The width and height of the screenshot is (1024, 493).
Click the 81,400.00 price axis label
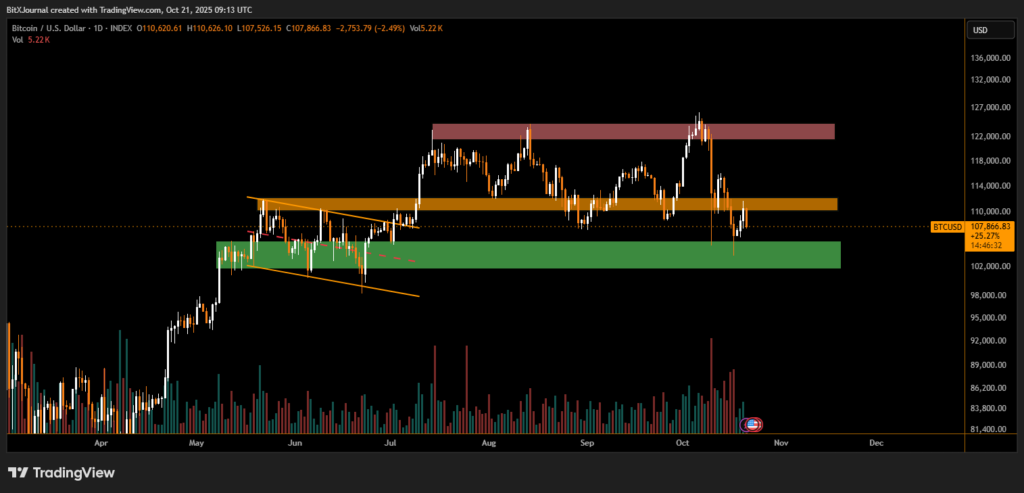coord(989,429)
